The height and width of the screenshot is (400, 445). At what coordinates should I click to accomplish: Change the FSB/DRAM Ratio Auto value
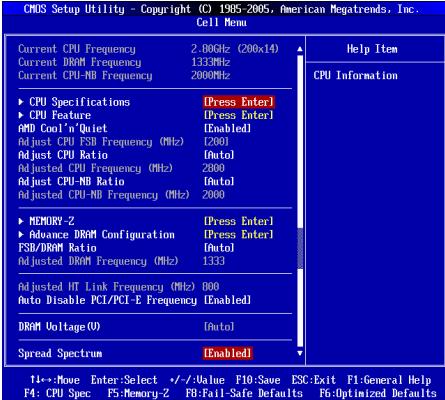219,248
